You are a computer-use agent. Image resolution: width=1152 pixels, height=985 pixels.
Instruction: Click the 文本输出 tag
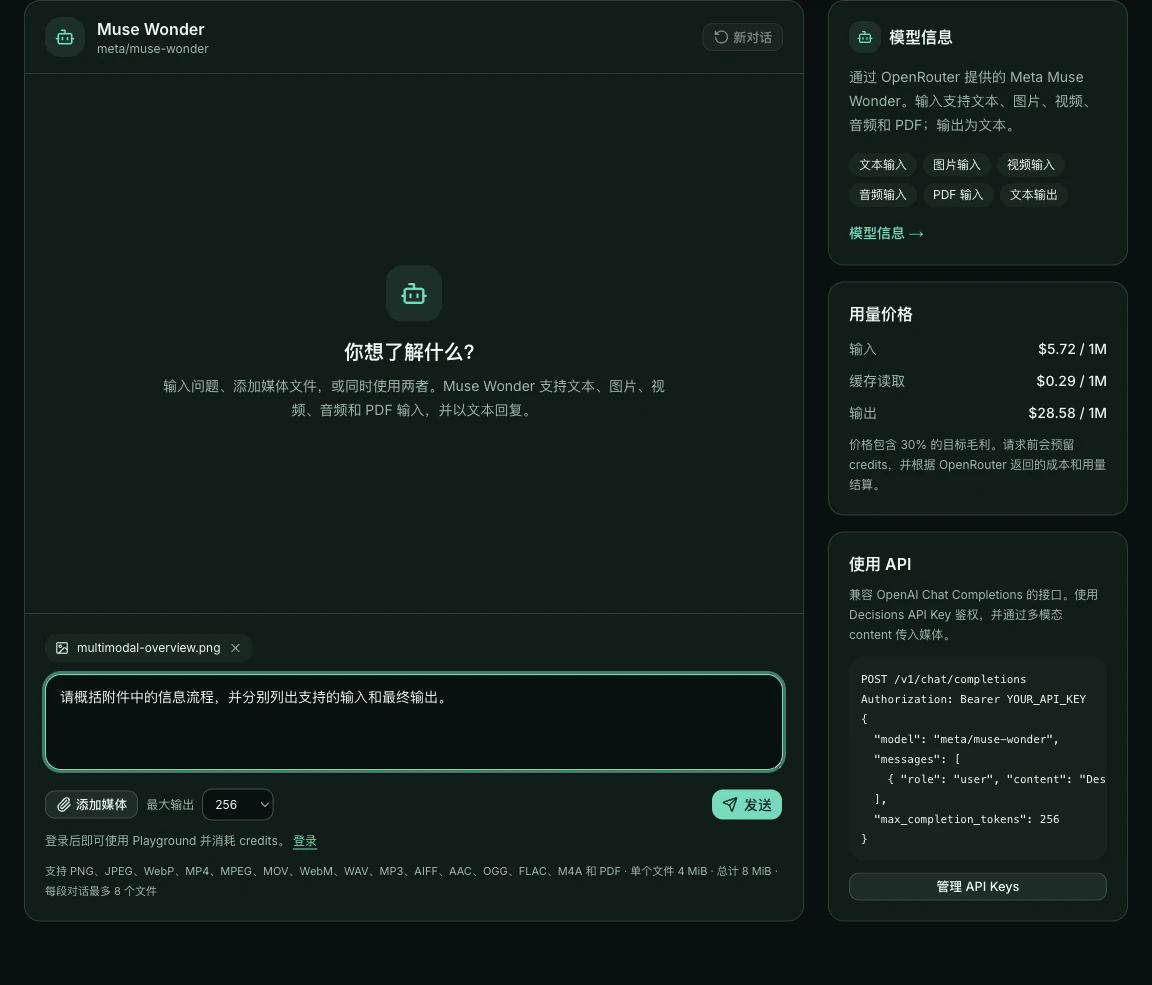1033,195
